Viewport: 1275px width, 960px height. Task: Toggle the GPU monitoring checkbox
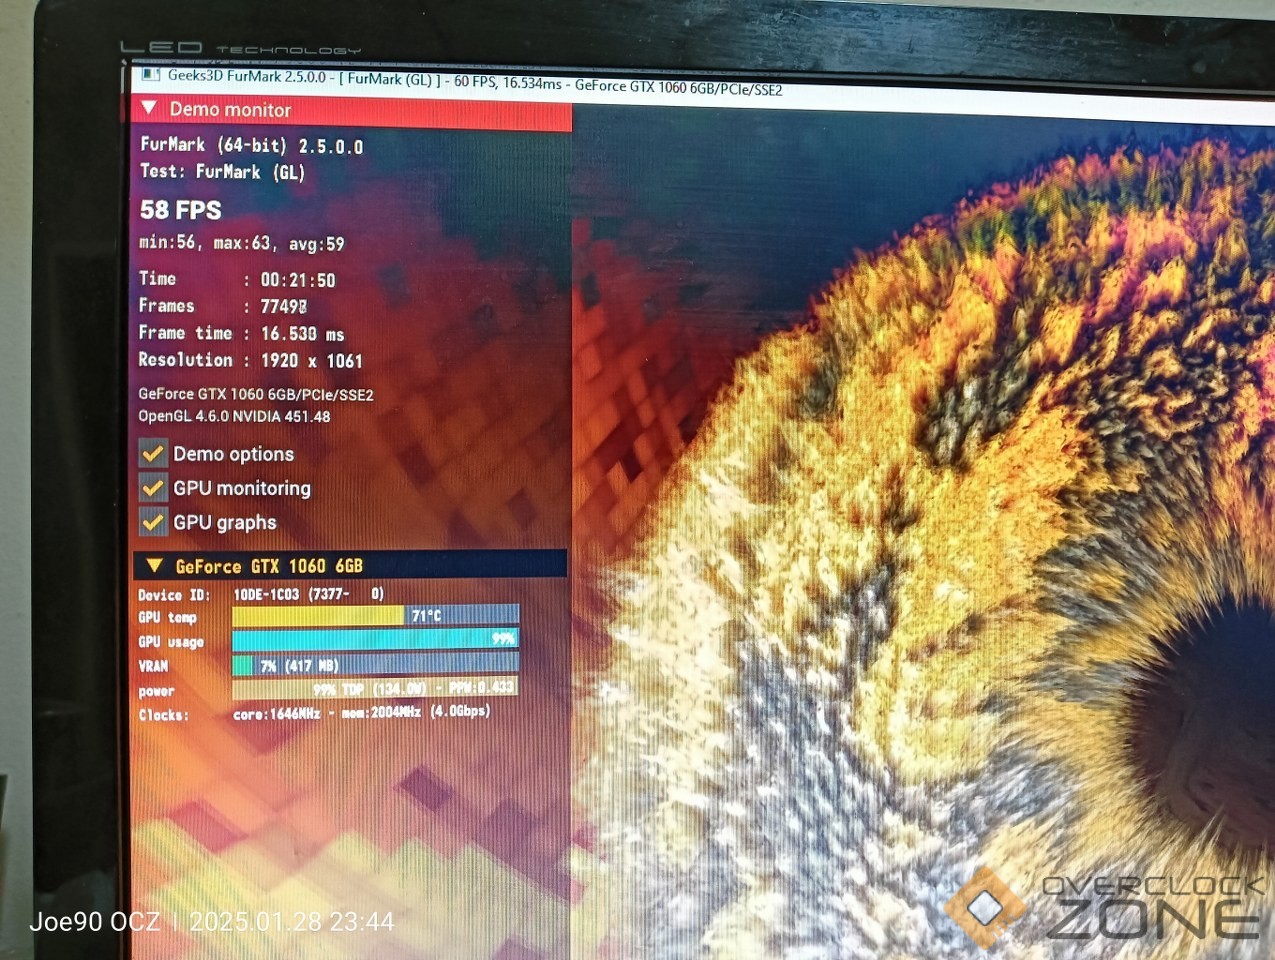click(153, 487)
